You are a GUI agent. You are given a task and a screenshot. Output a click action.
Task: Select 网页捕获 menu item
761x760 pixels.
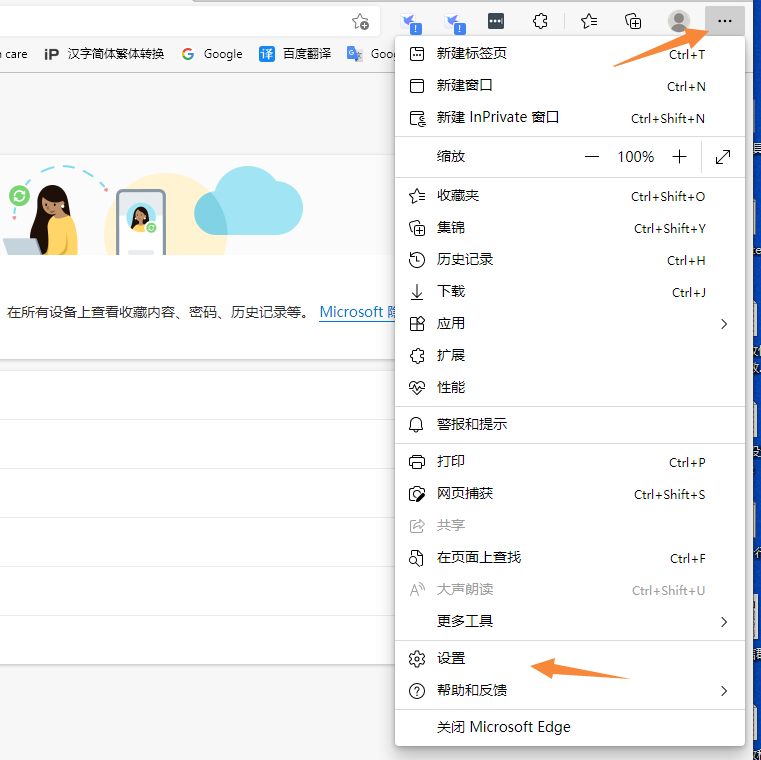pyautogui.click(x=570, y=494)
